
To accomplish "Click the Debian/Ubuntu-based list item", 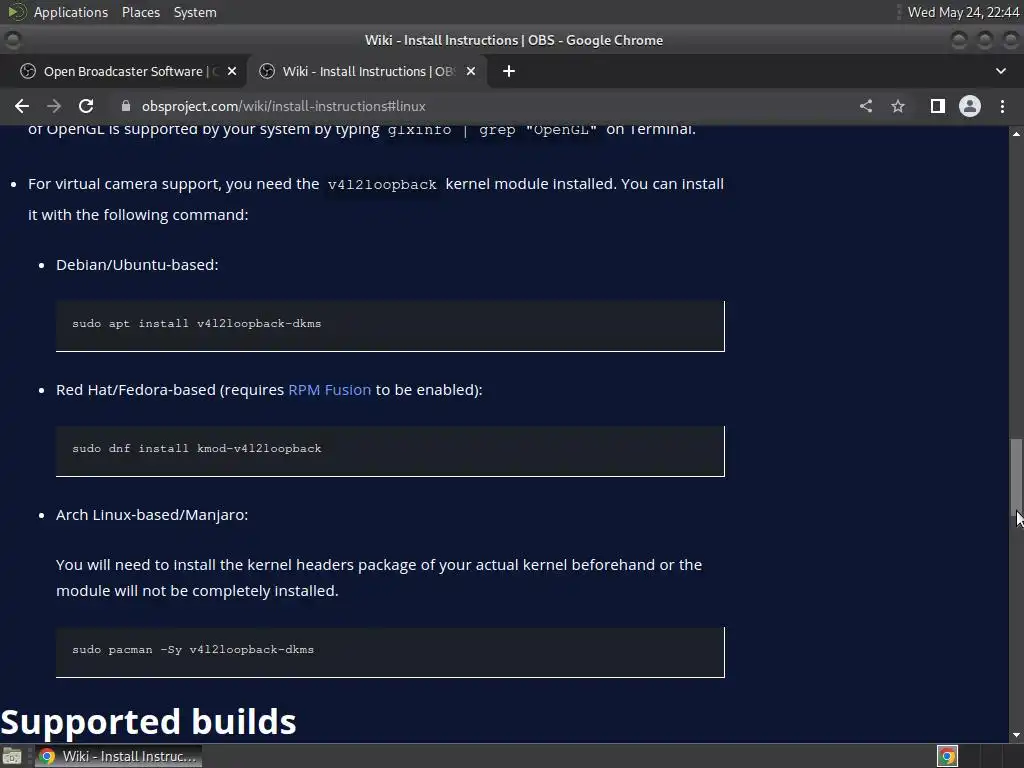I will point(137,264).
